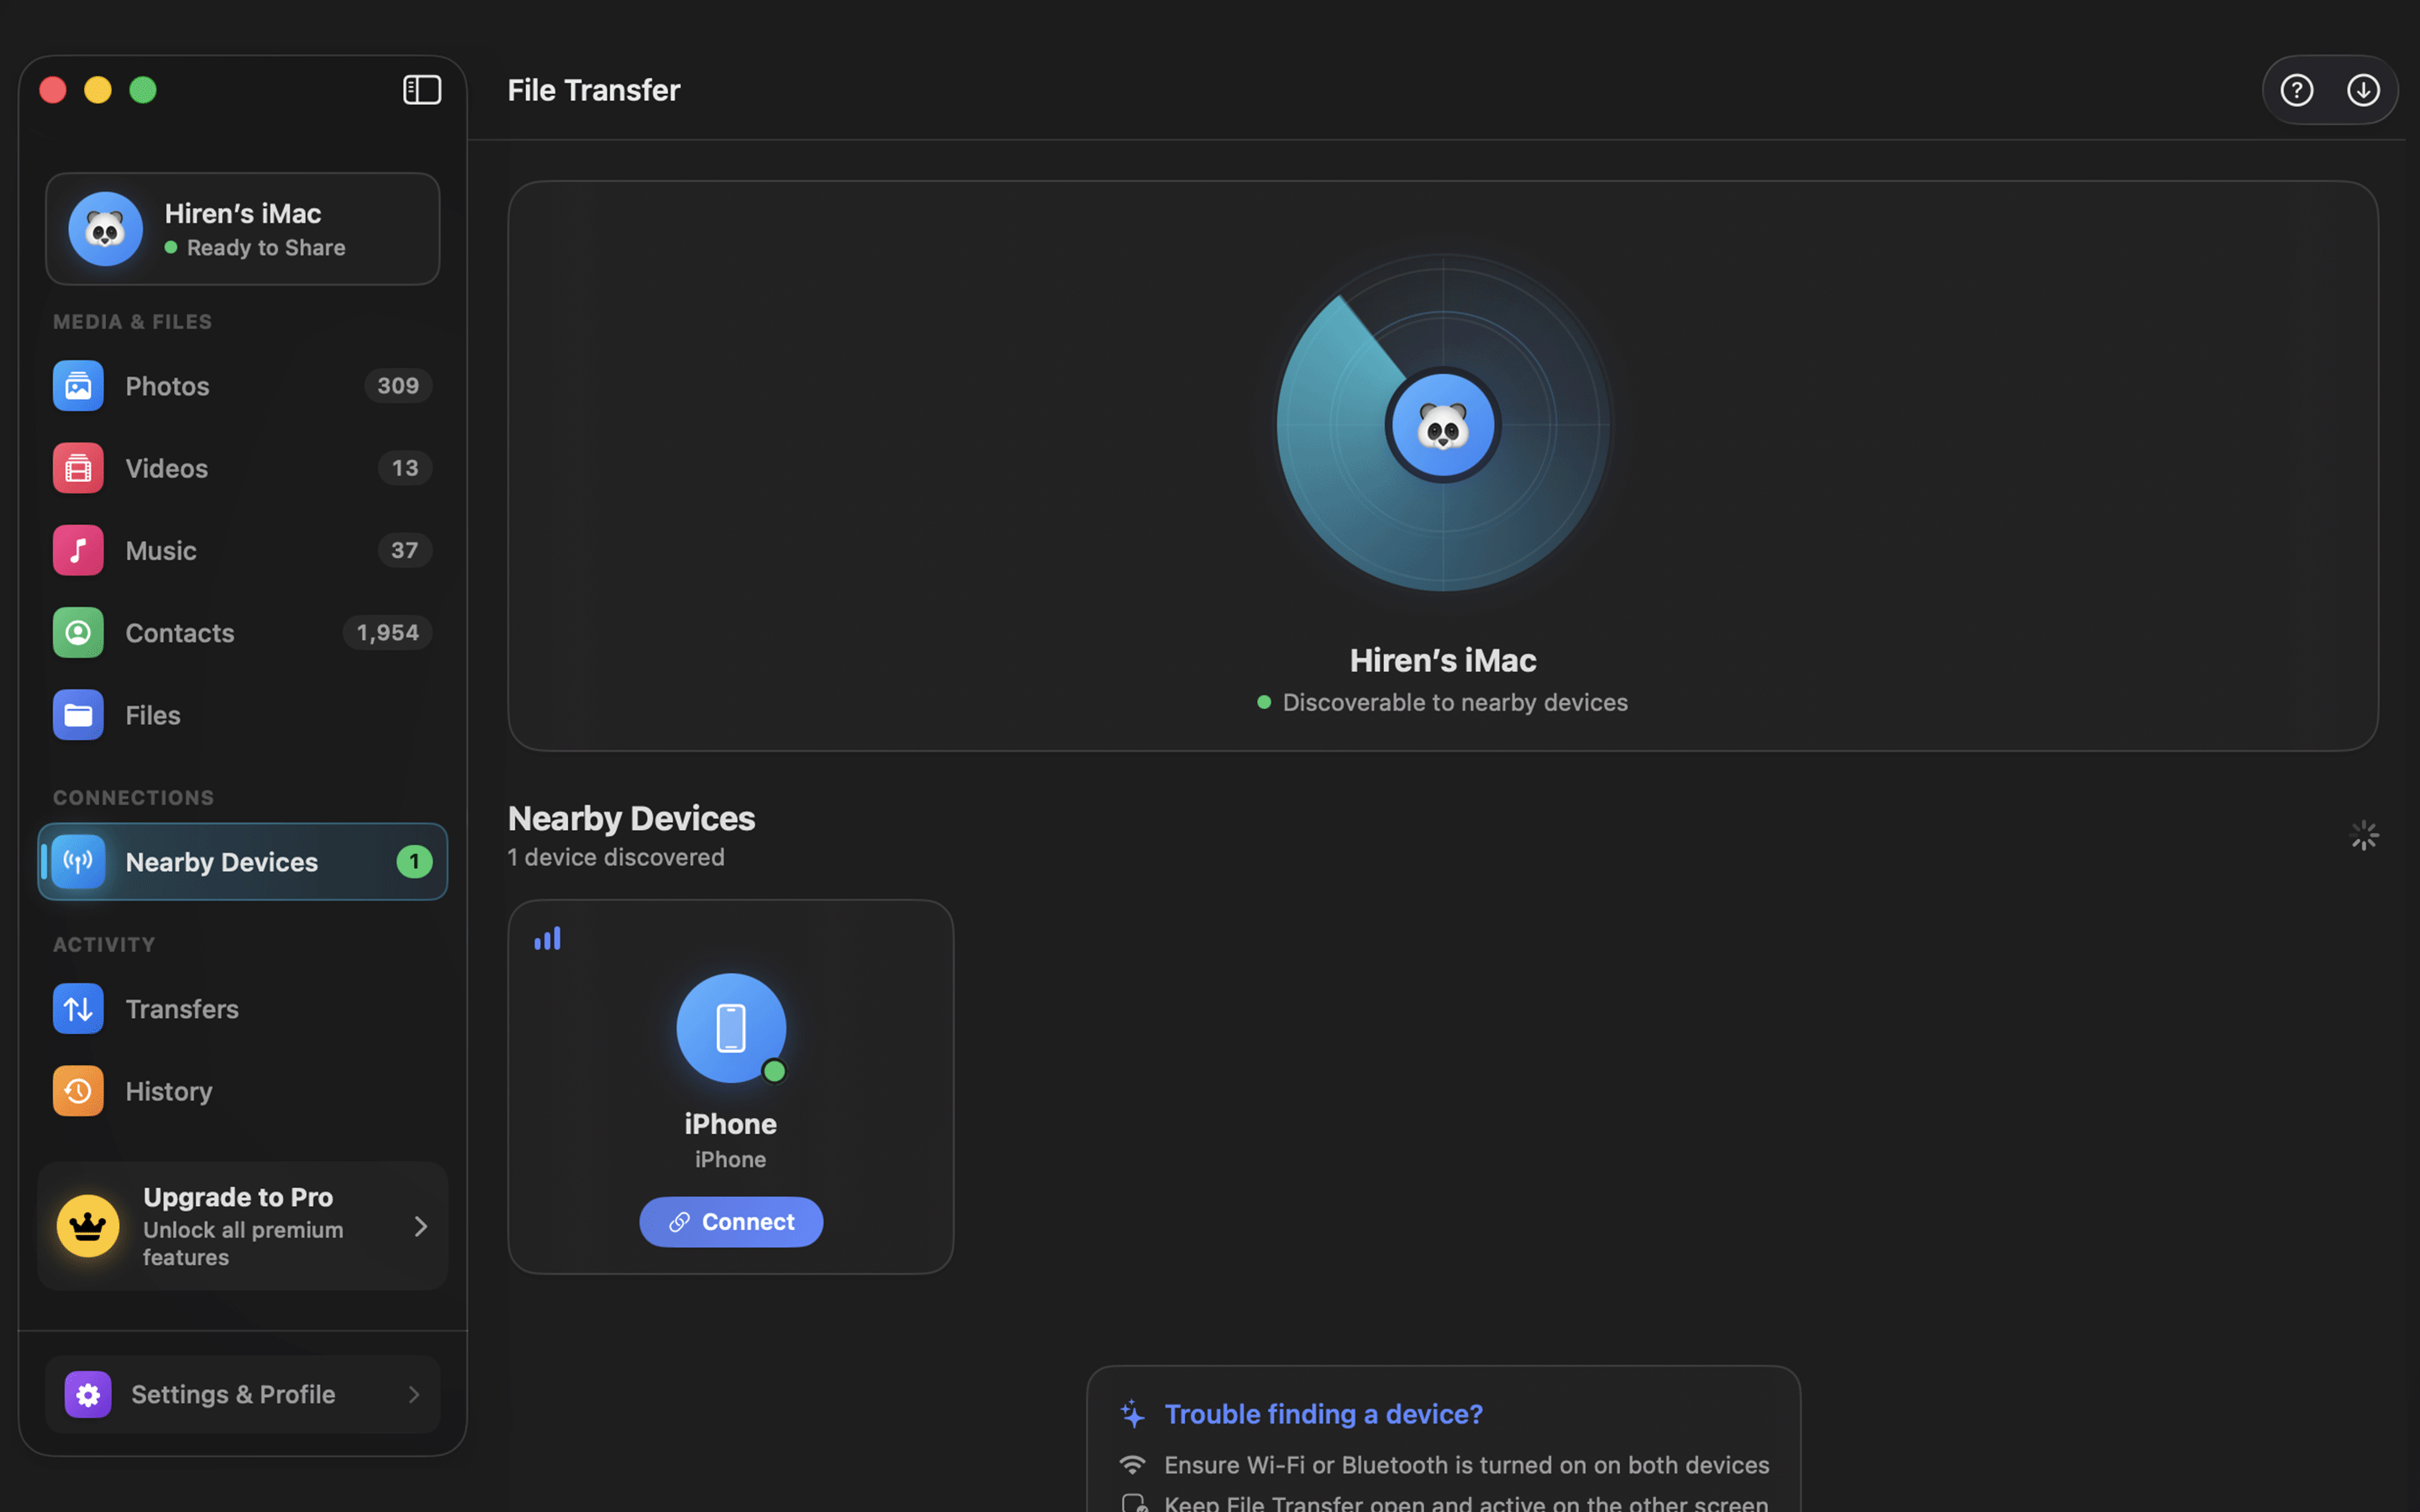Click the Wi-Fi or Bluetooth tip text
The image size is (2420, 1512).
click(x=1467, y=1465)
